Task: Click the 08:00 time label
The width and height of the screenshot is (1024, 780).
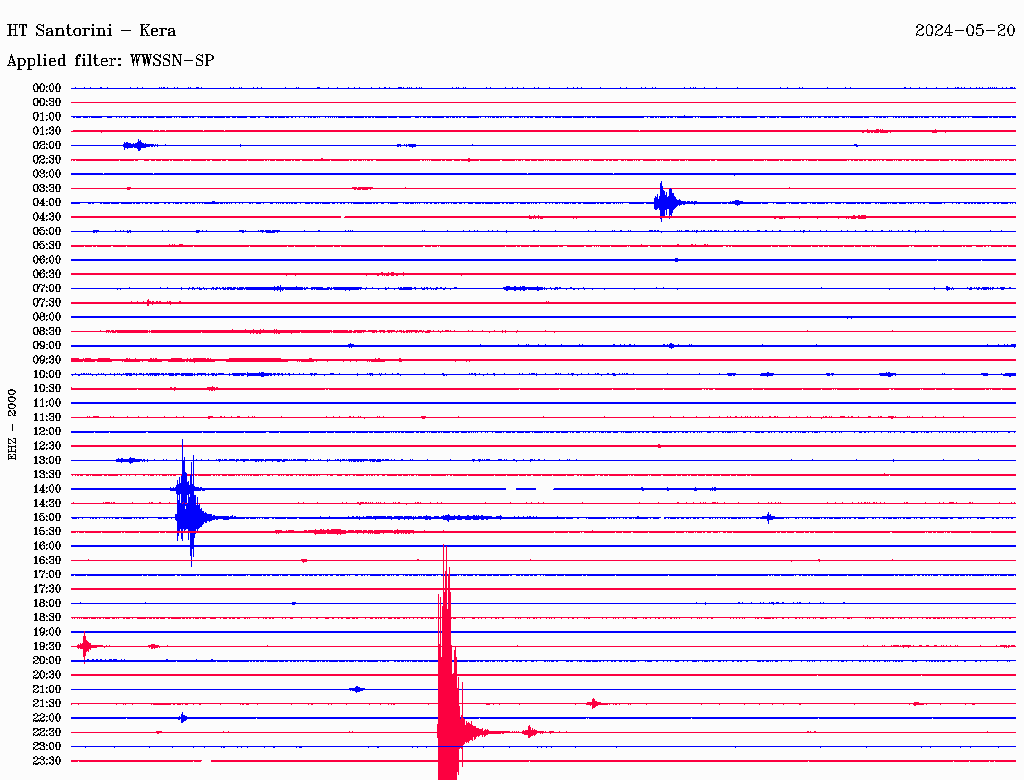Action: 47,317
